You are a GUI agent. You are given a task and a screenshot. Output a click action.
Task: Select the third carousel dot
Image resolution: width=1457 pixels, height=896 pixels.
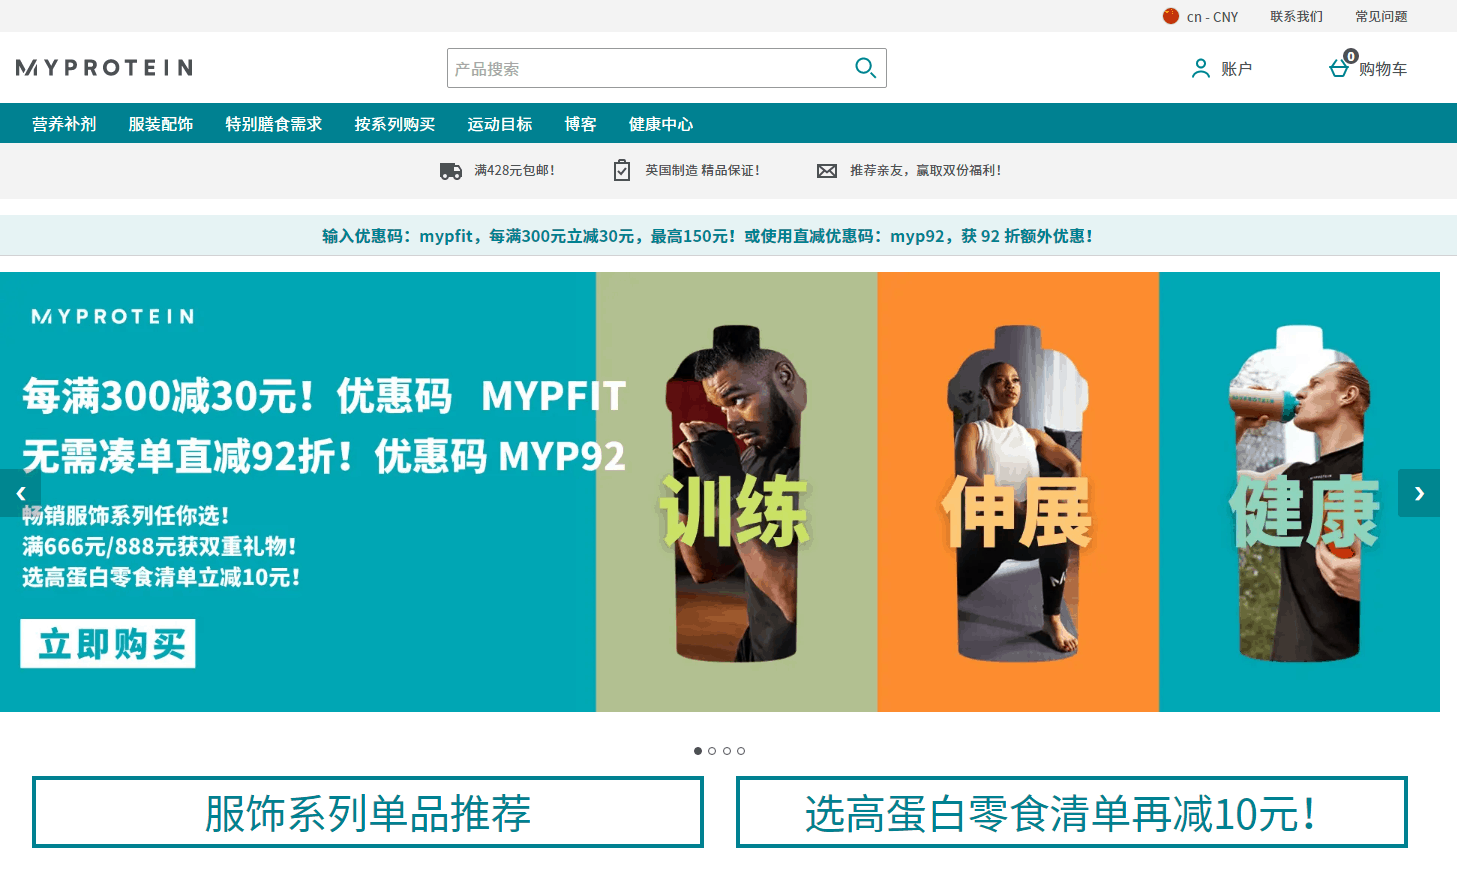pyautogui.click(x=727, y=751)
